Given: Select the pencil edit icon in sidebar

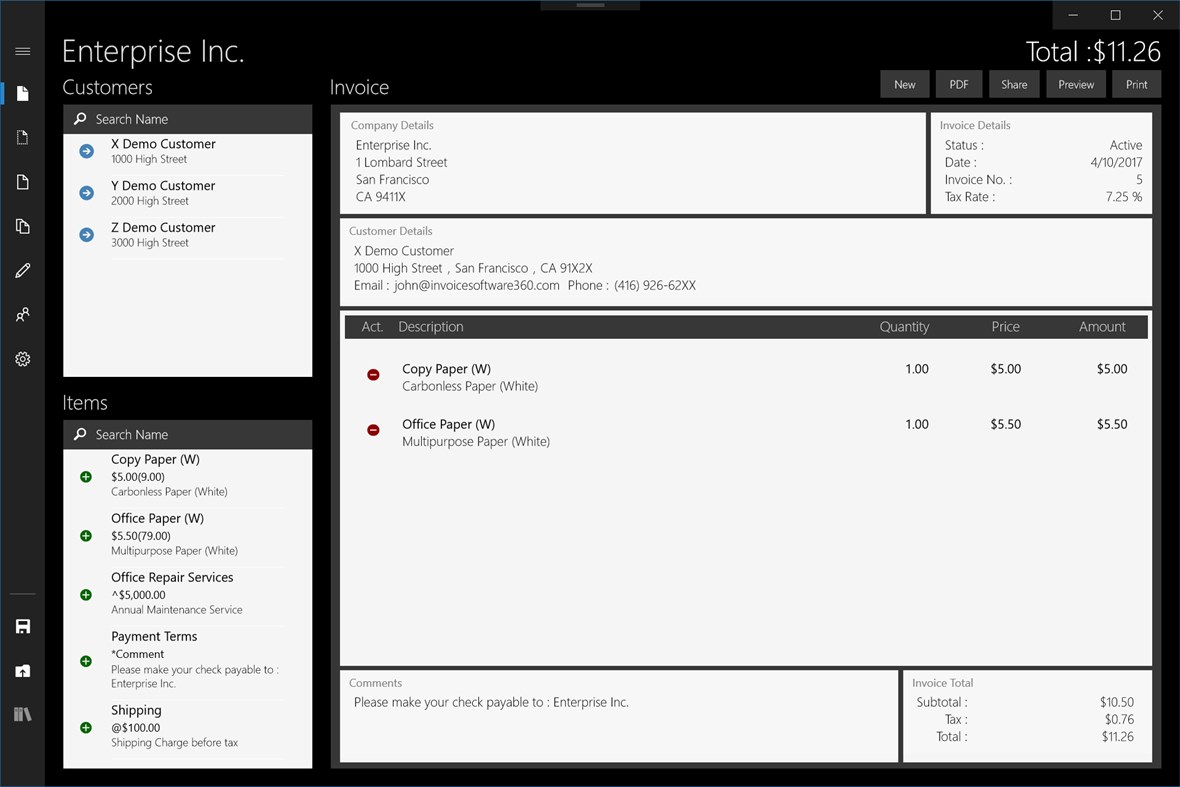Looking at the screenshot, I should (22, 270).
